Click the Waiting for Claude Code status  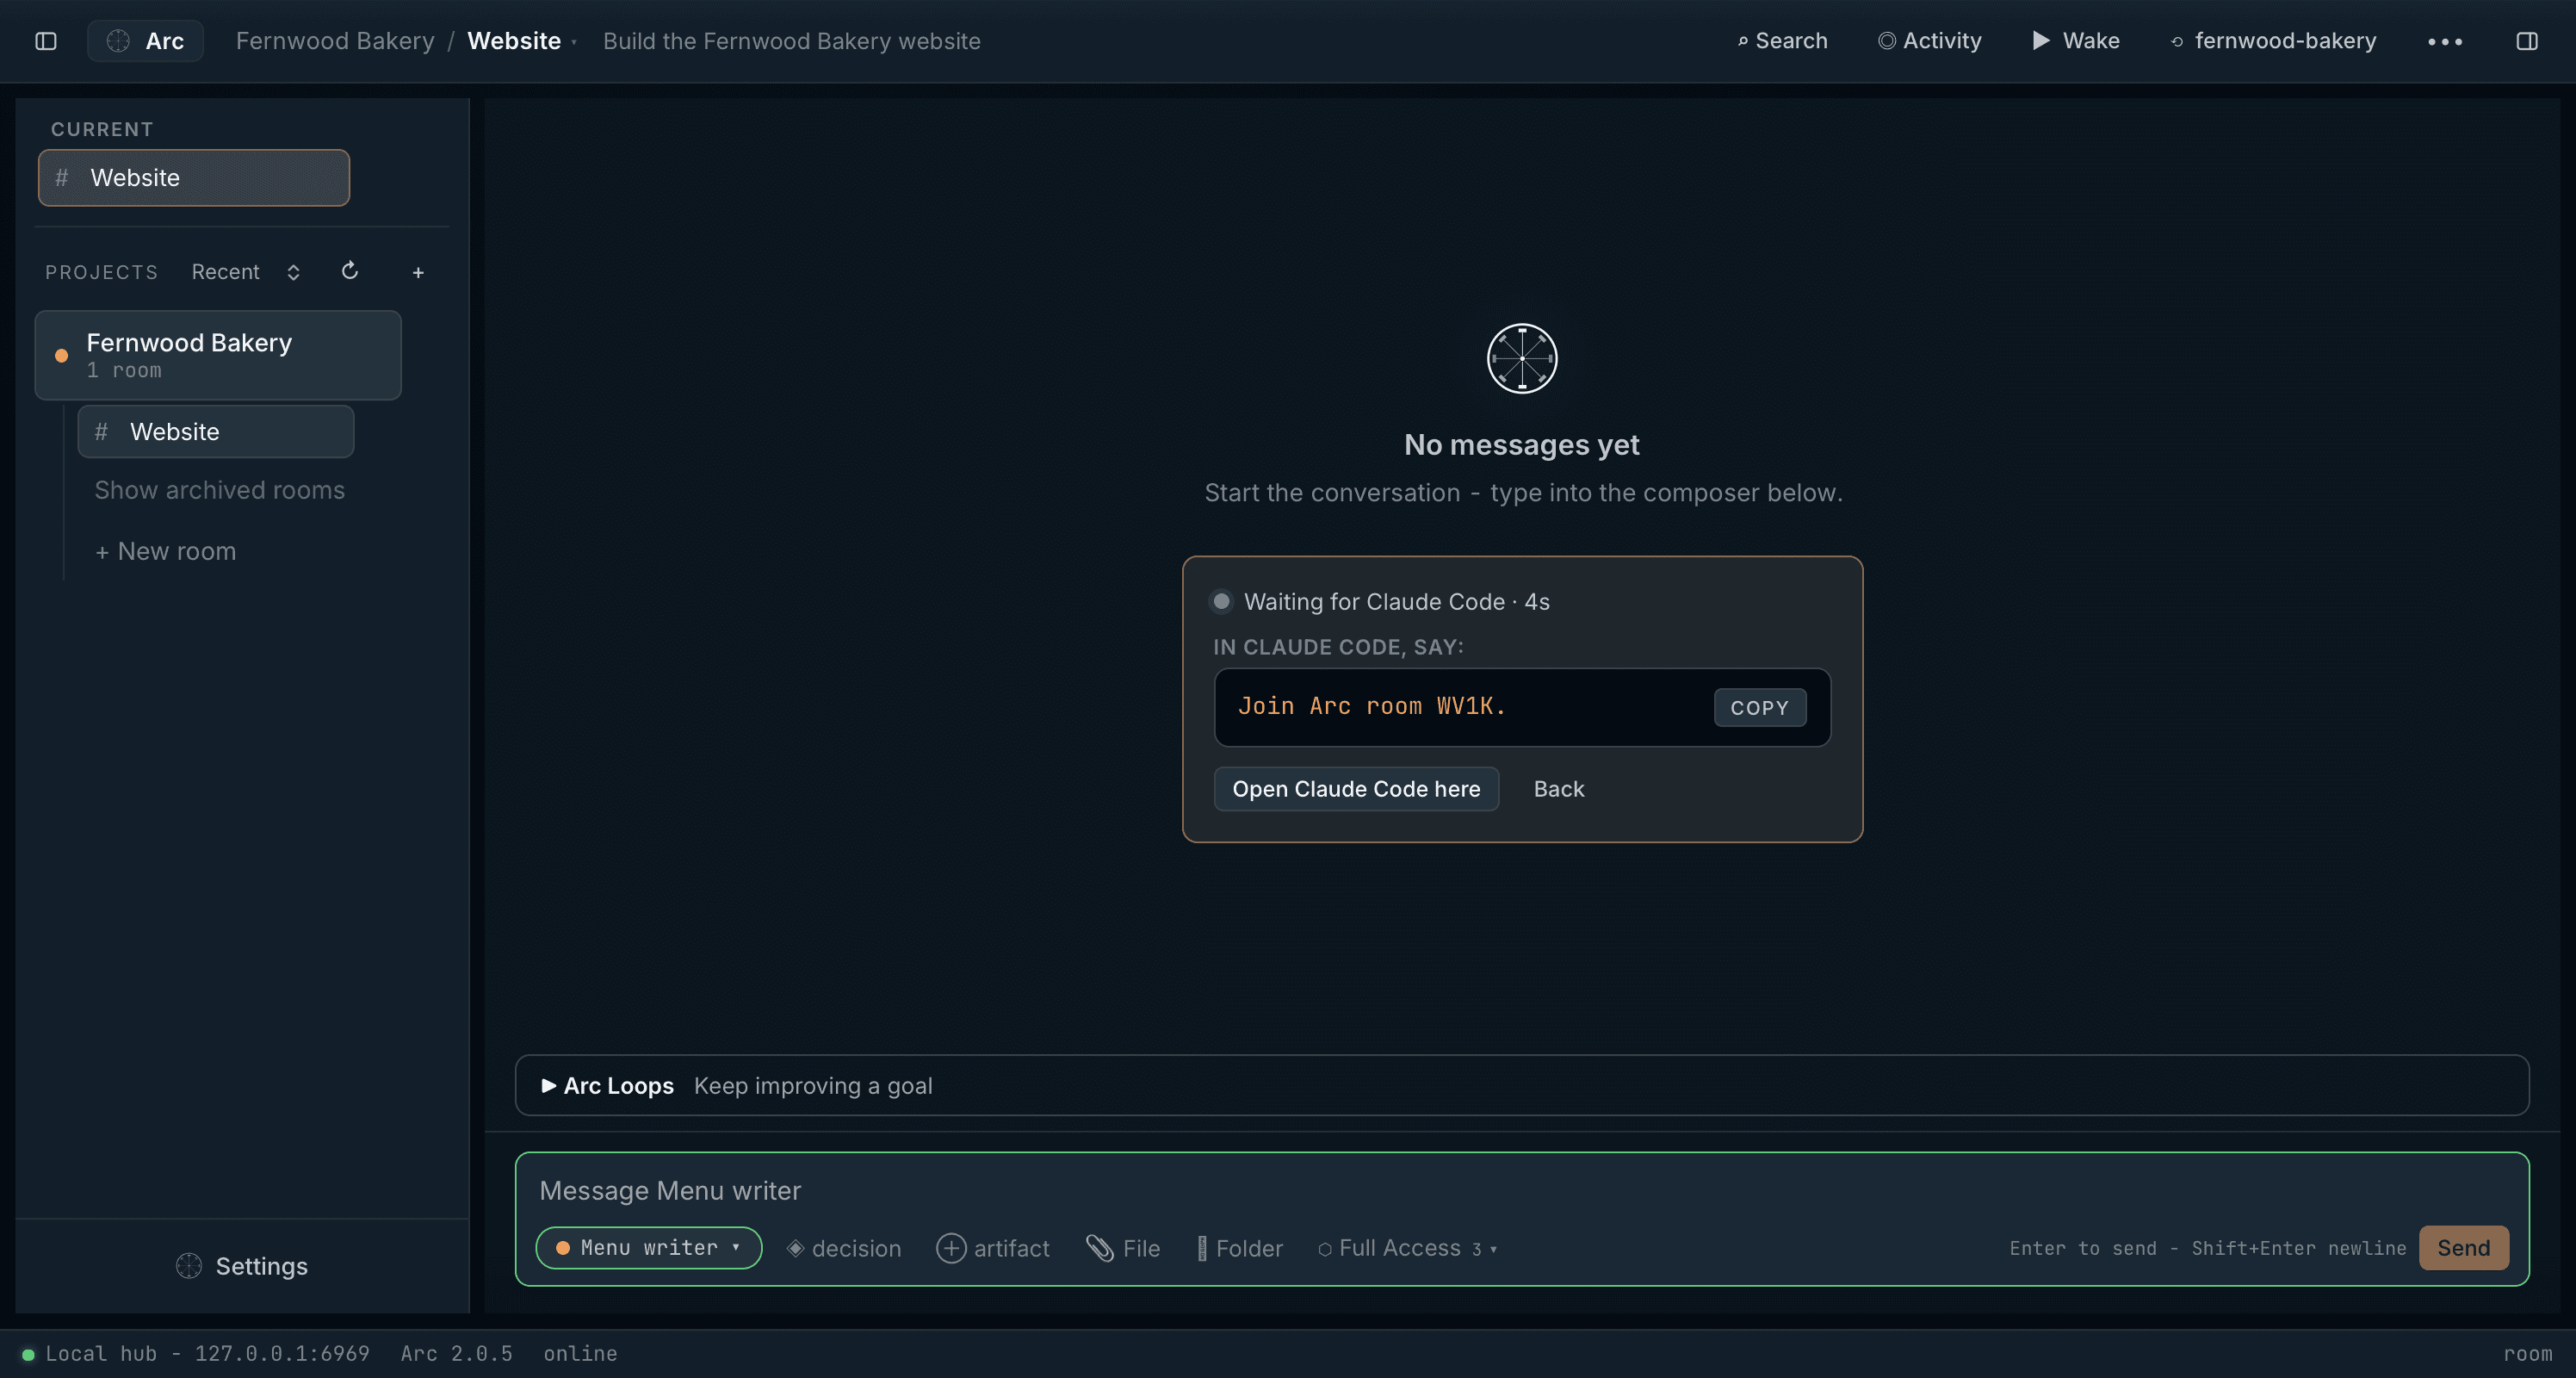click(x=1381, y=602)
